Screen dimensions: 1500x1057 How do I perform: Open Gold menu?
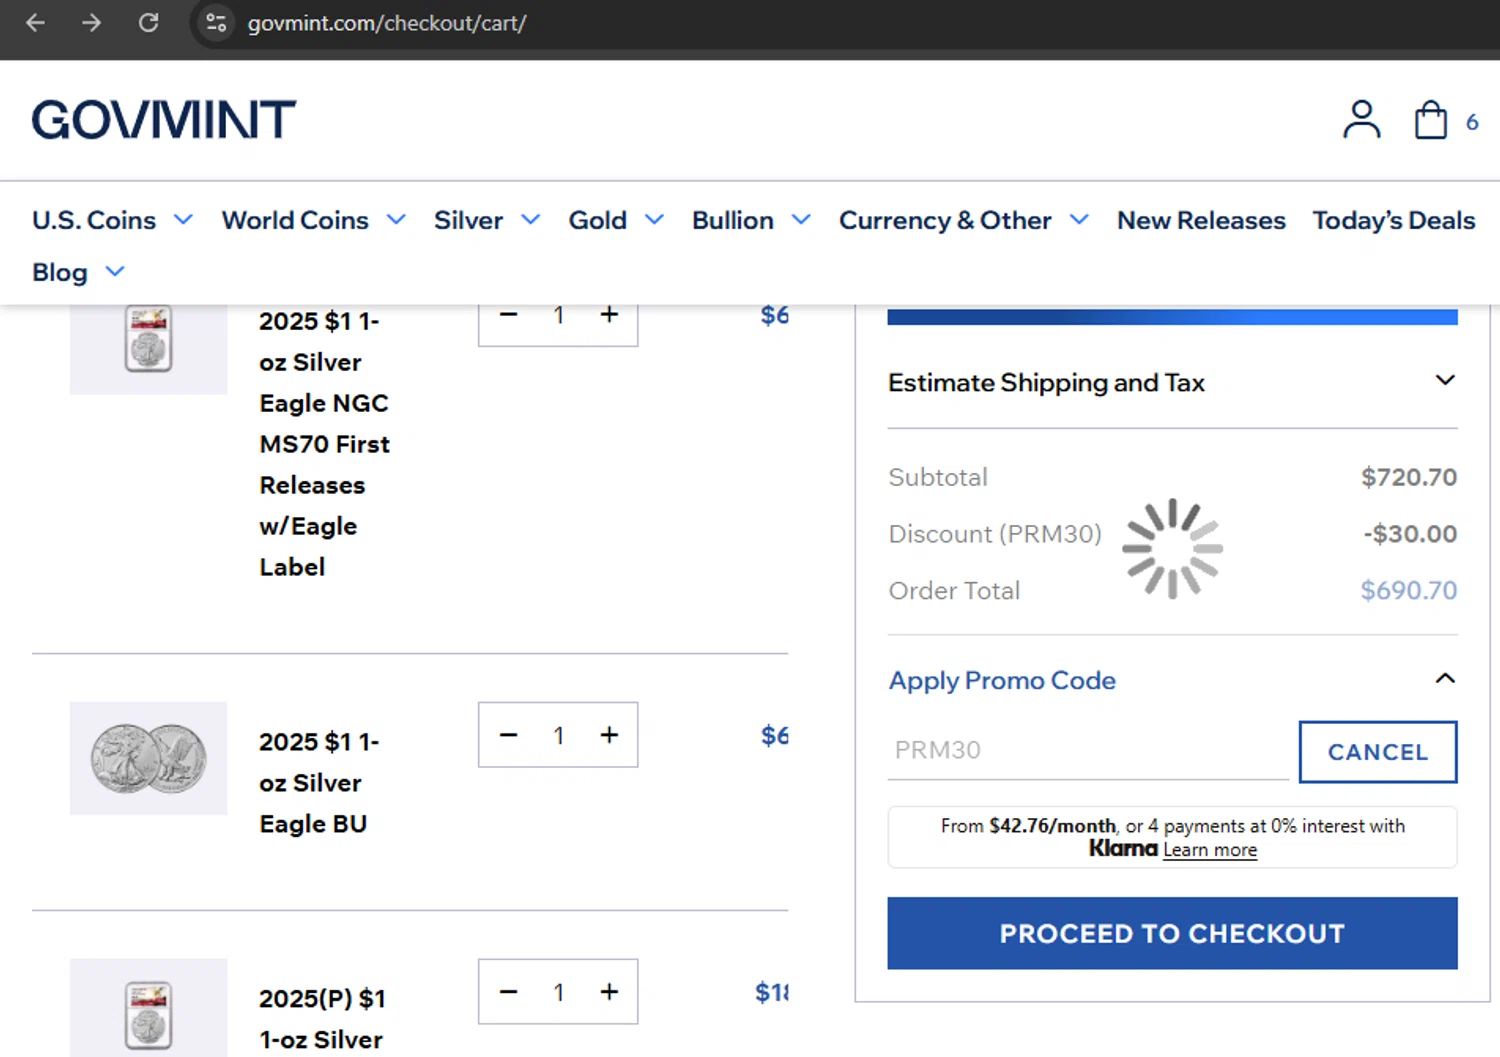598,220
